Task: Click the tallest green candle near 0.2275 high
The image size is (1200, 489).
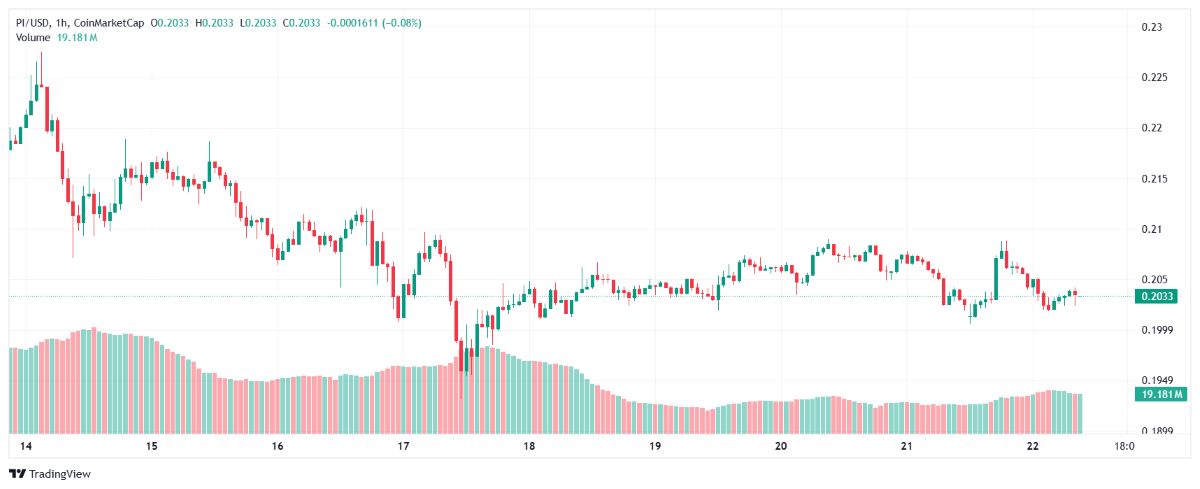Action: tap(38, 85)
